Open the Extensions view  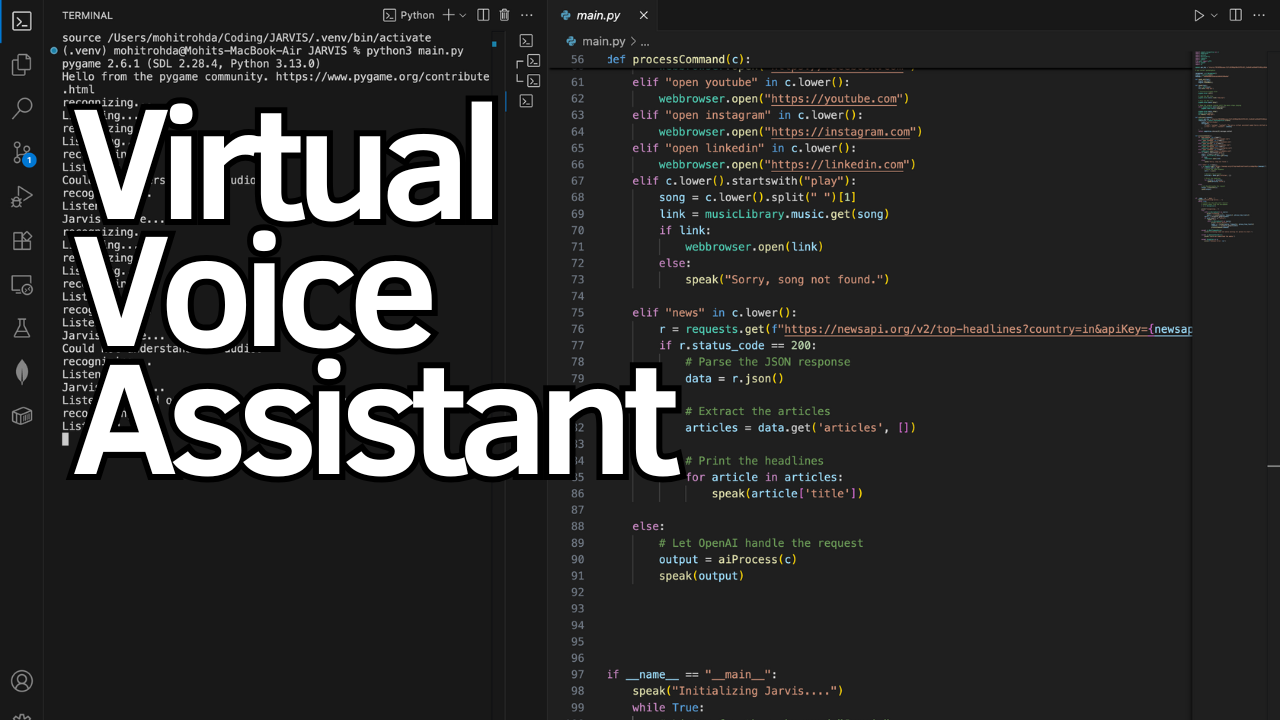click(x=21, y=241)
